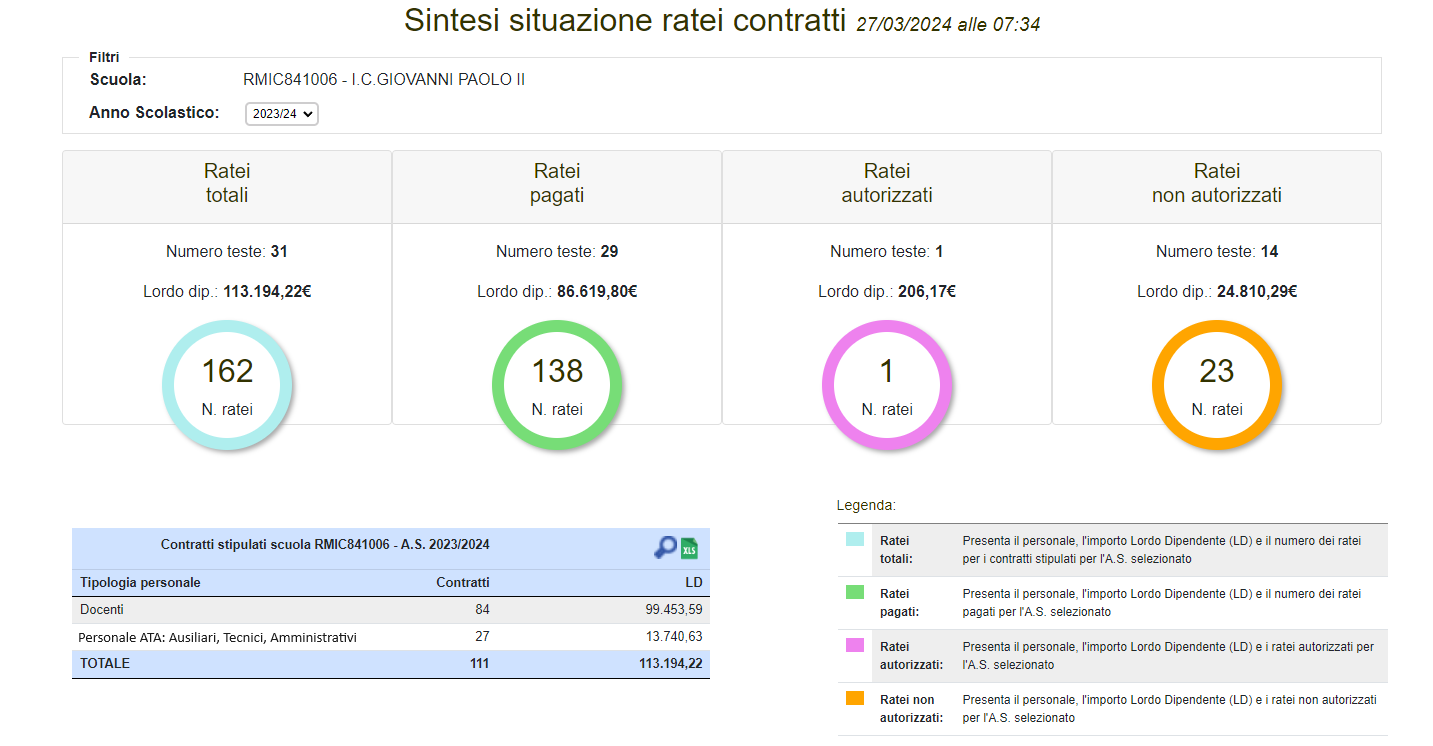1433x746 pixels.
Task: Click the magnifying glass search icon
Action: (x=665, y=547)
